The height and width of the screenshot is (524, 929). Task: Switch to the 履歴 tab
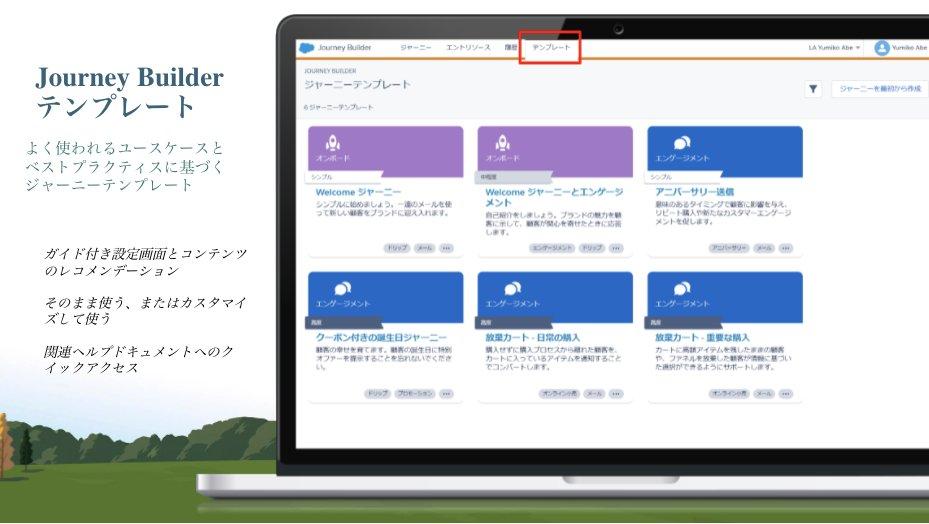click(511, 47)
